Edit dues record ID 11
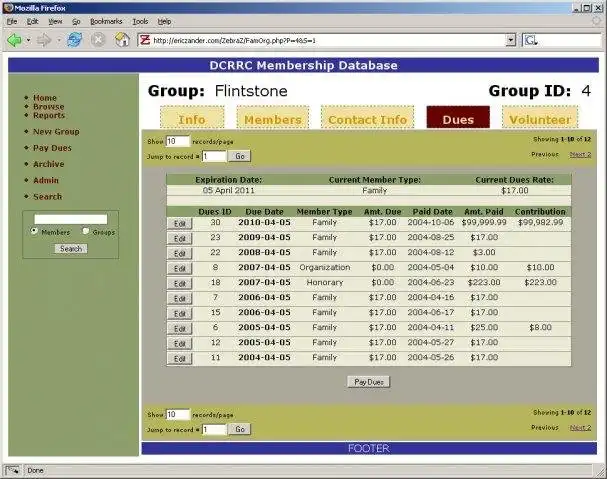The image size is (607, 479). (x=179, y=359)
